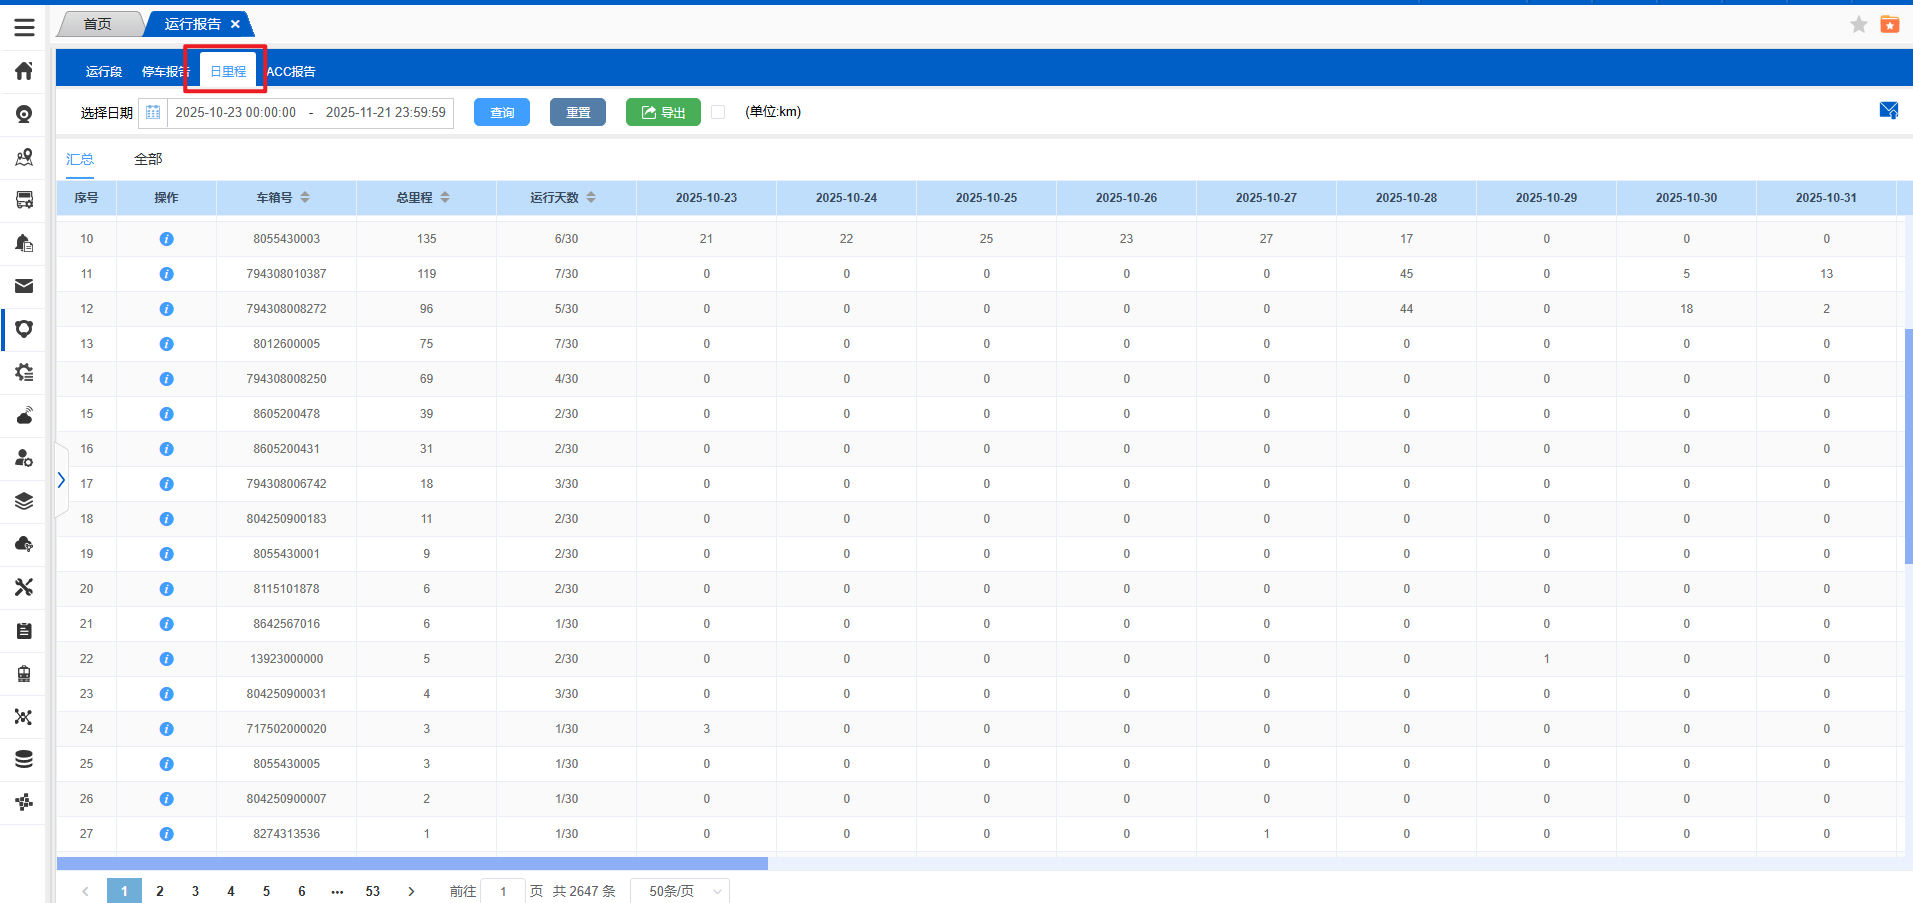Click the star favorite icon at top right
This screenshot has width=1913, height=903.
click(x=1858, y=25)
